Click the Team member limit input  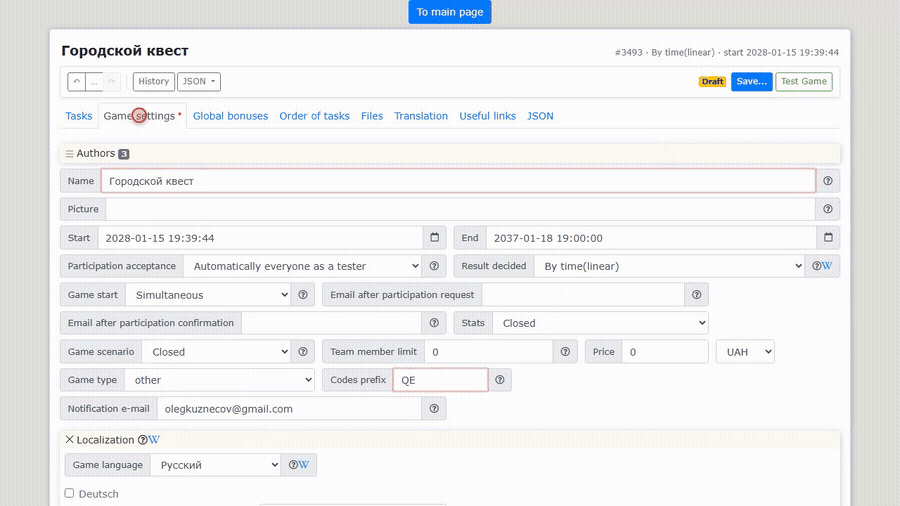[x=489, y=352]
